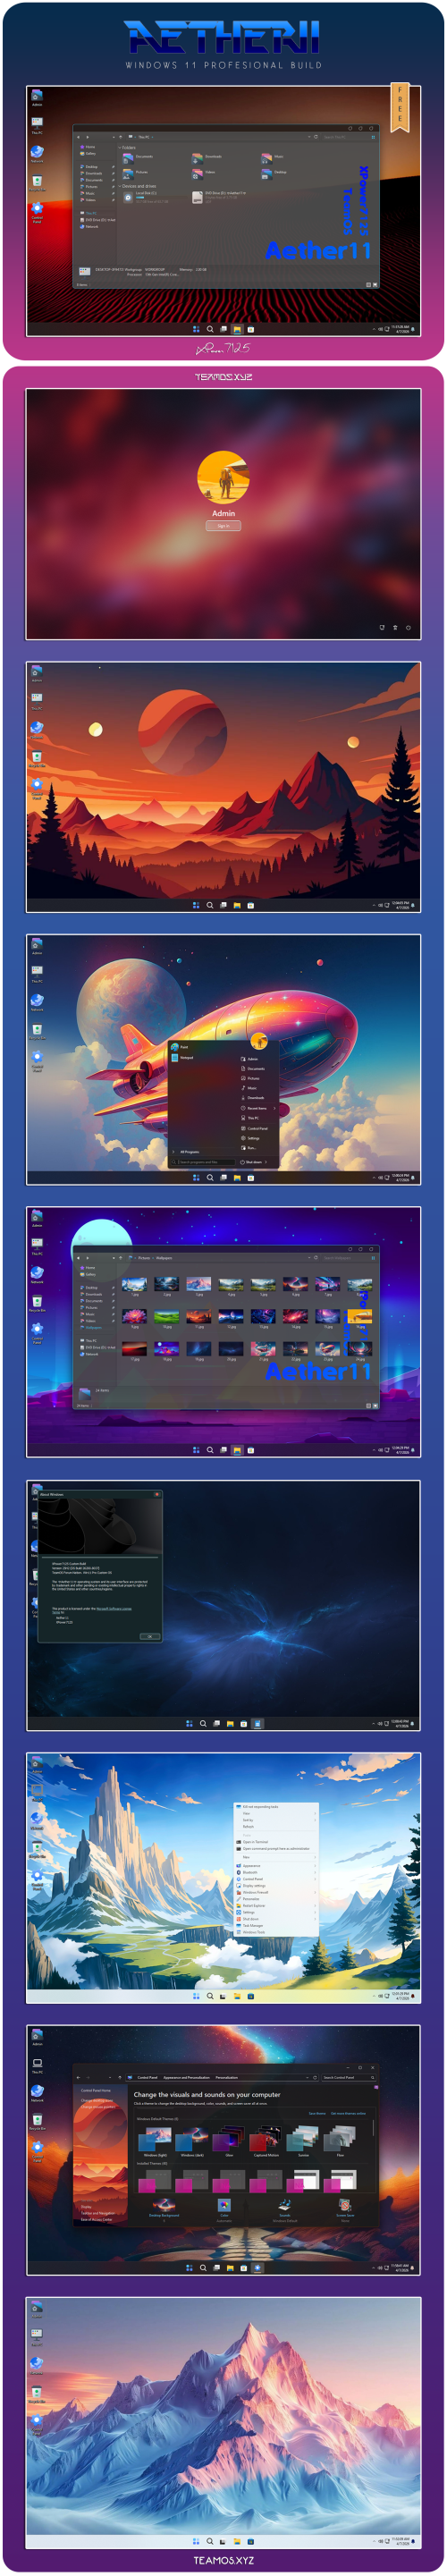Expand the New submenu in desktop context menu

pos(276,1857)
